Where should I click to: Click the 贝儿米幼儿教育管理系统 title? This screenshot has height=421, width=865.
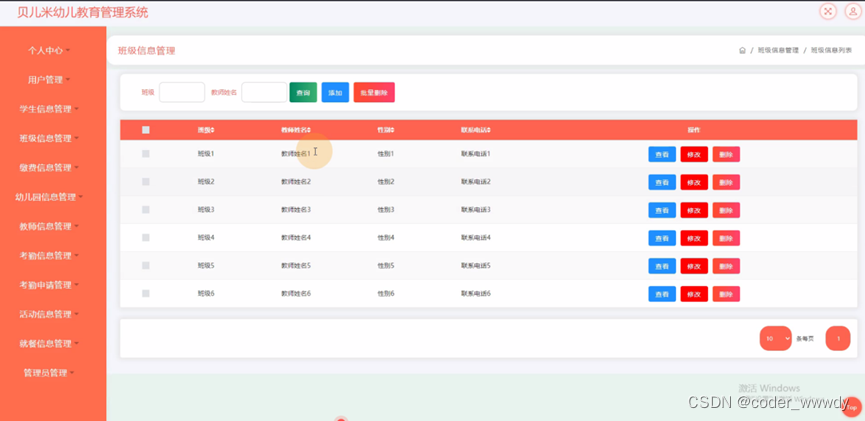(83, 12)
